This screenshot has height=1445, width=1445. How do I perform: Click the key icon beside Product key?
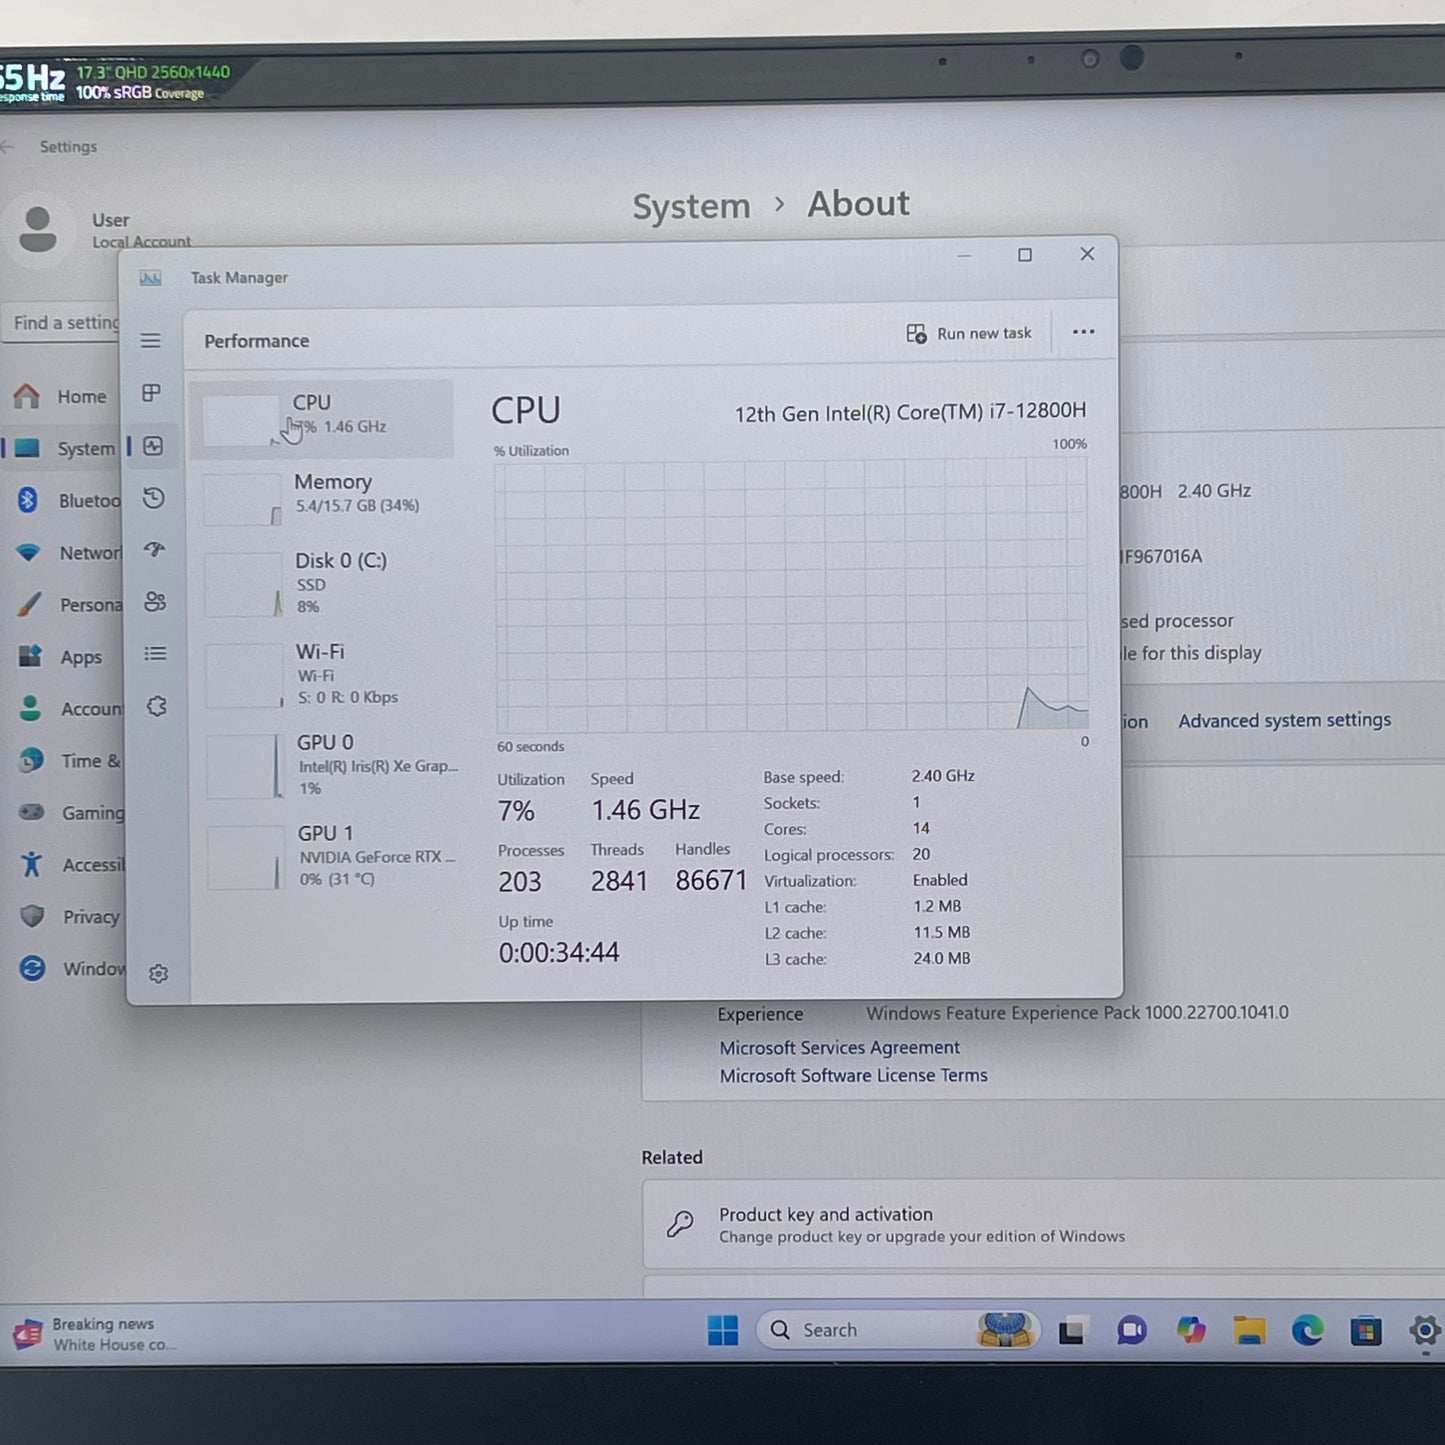(680, 1224)
